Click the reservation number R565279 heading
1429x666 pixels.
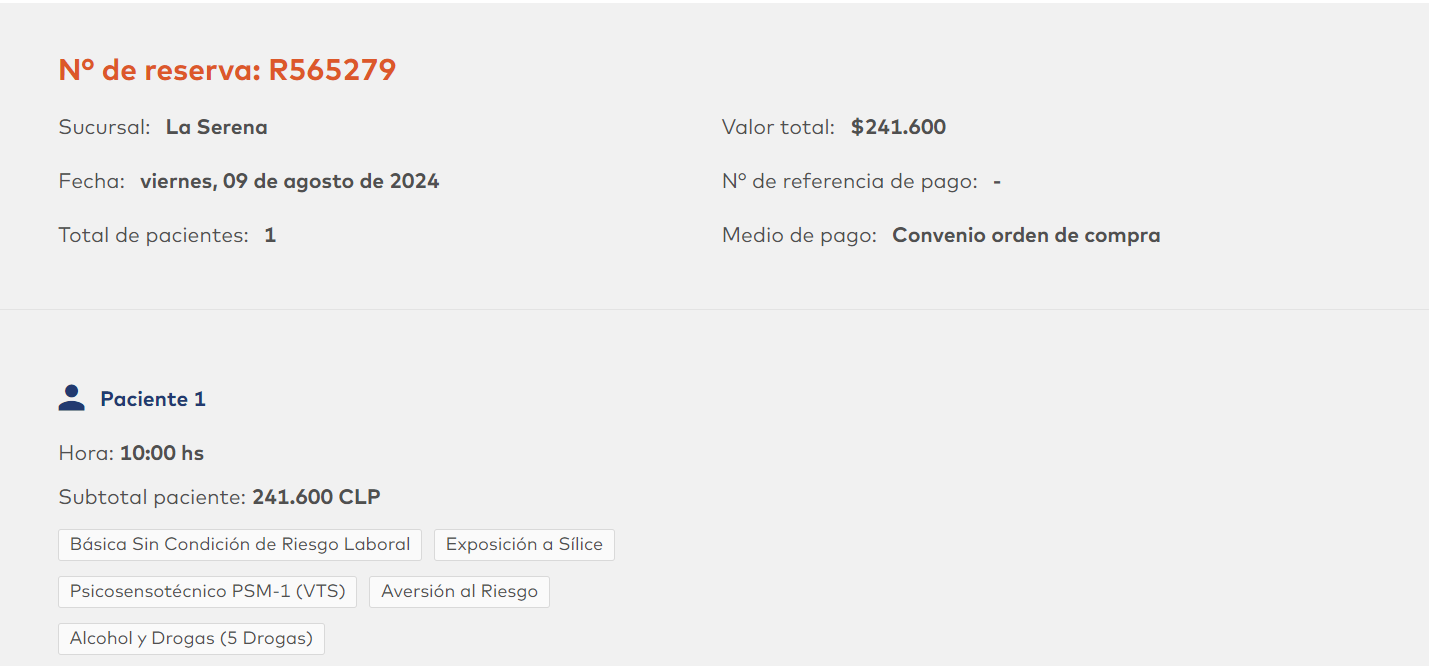point(228,70)
